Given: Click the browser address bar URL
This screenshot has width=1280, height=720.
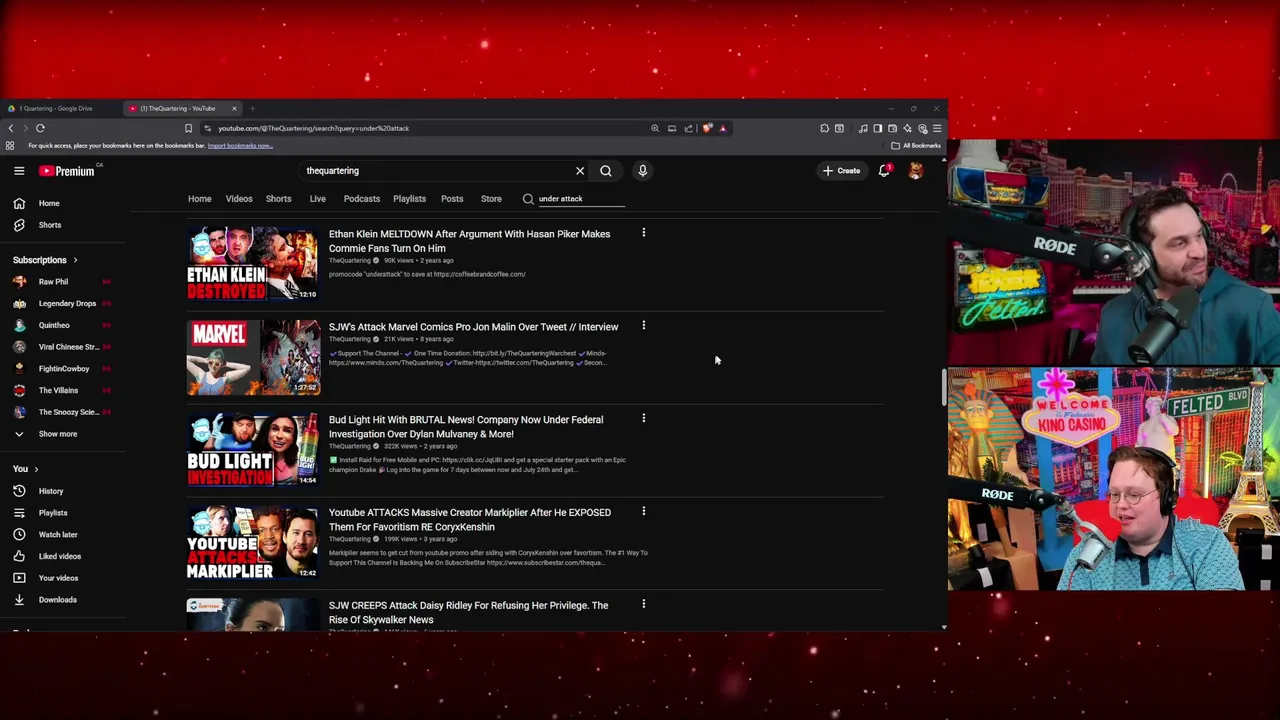Looking at the screenshot, I should click(x=314, y=128).
